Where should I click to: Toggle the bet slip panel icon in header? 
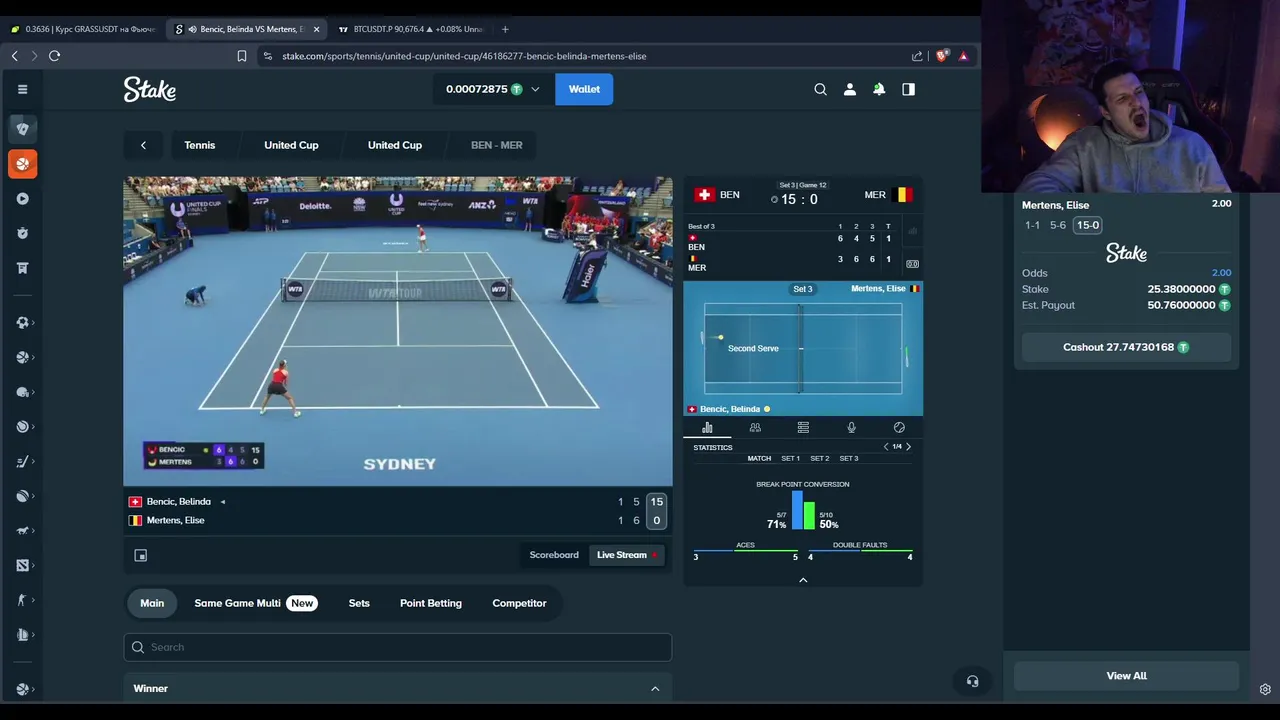coord(908,89)
